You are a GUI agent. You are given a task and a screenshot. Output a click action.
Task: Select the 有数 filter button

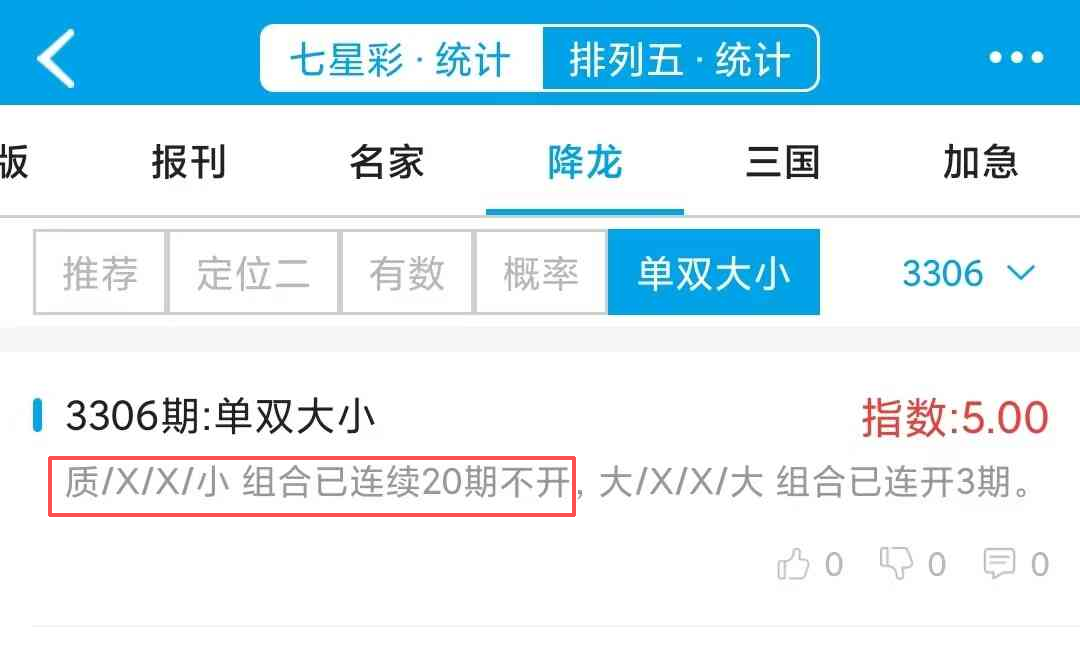tap(407, 272)
